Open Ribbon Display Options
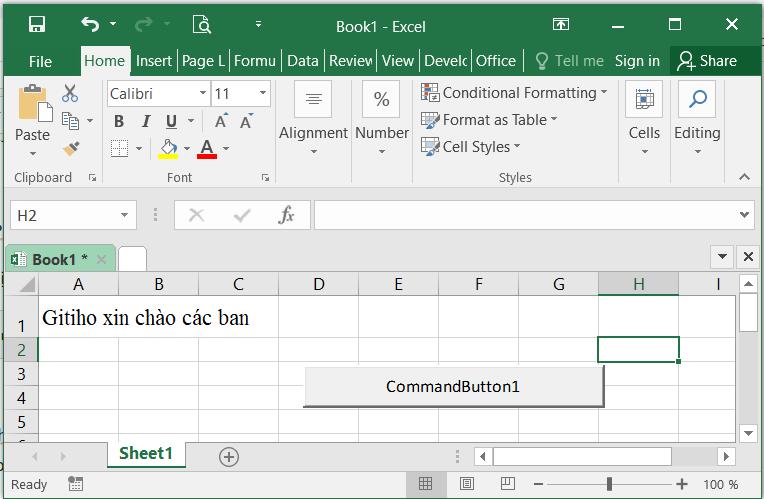 pyautogui.click(x=561, y=24)
